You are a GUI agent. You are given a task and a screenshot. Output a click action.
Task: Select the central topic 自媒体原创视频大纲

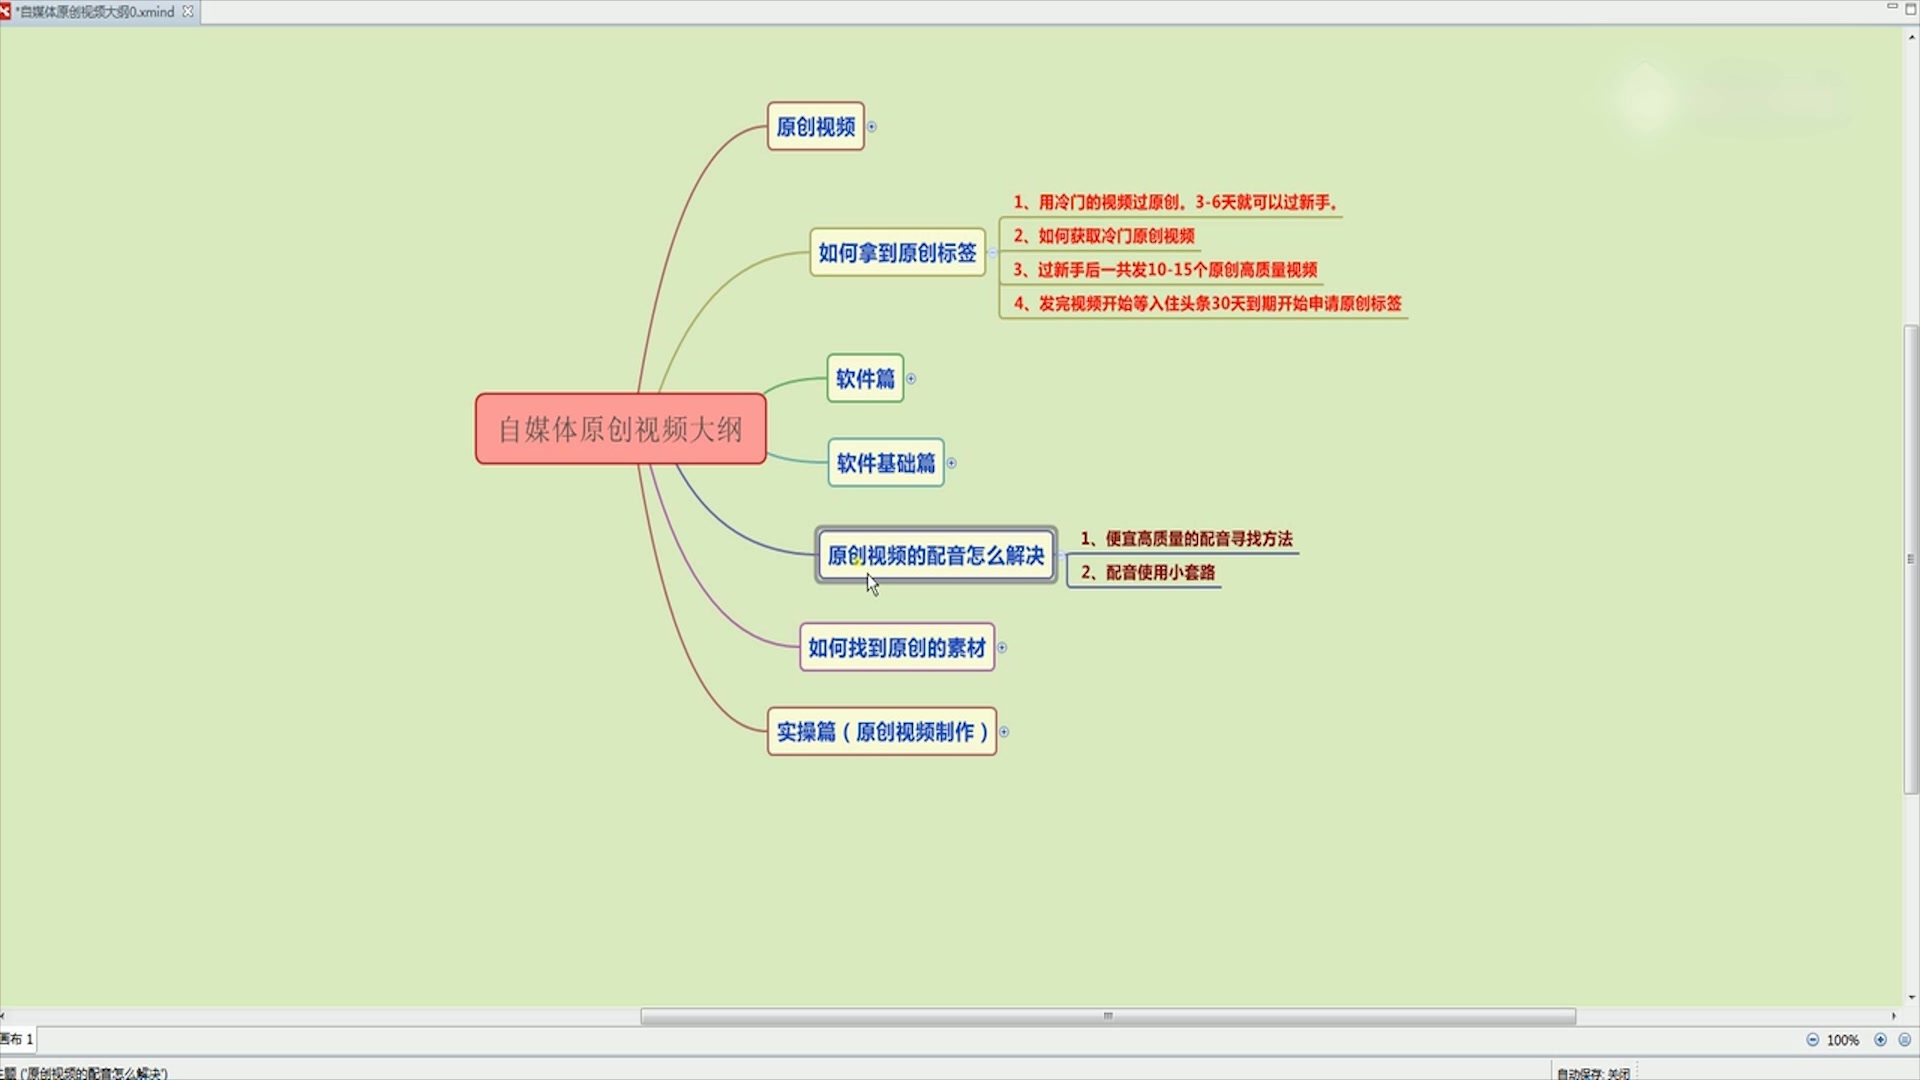click(620, 429)
